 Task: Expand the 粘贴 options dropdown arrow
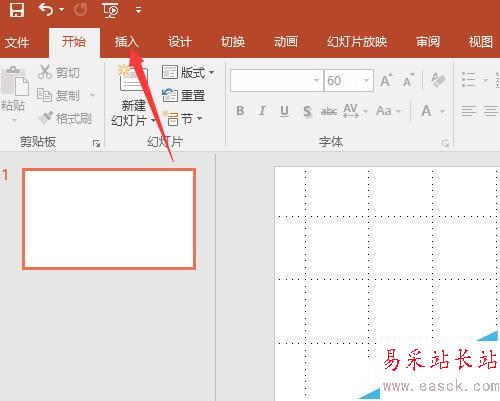point(14,120)
